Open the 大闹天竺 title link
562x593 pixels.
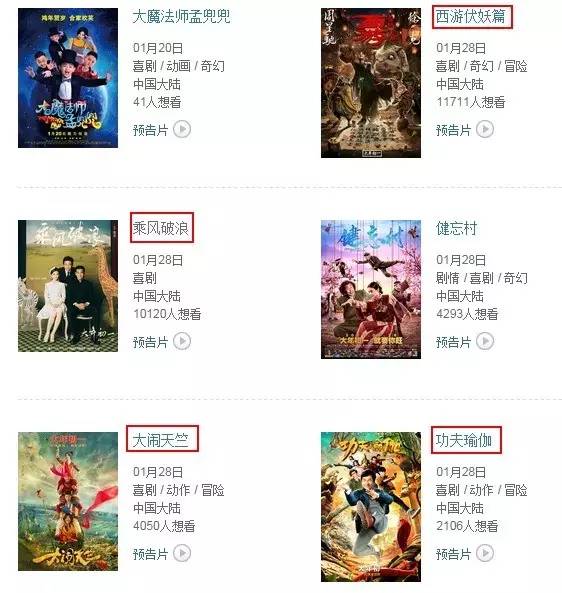(161, 440)
